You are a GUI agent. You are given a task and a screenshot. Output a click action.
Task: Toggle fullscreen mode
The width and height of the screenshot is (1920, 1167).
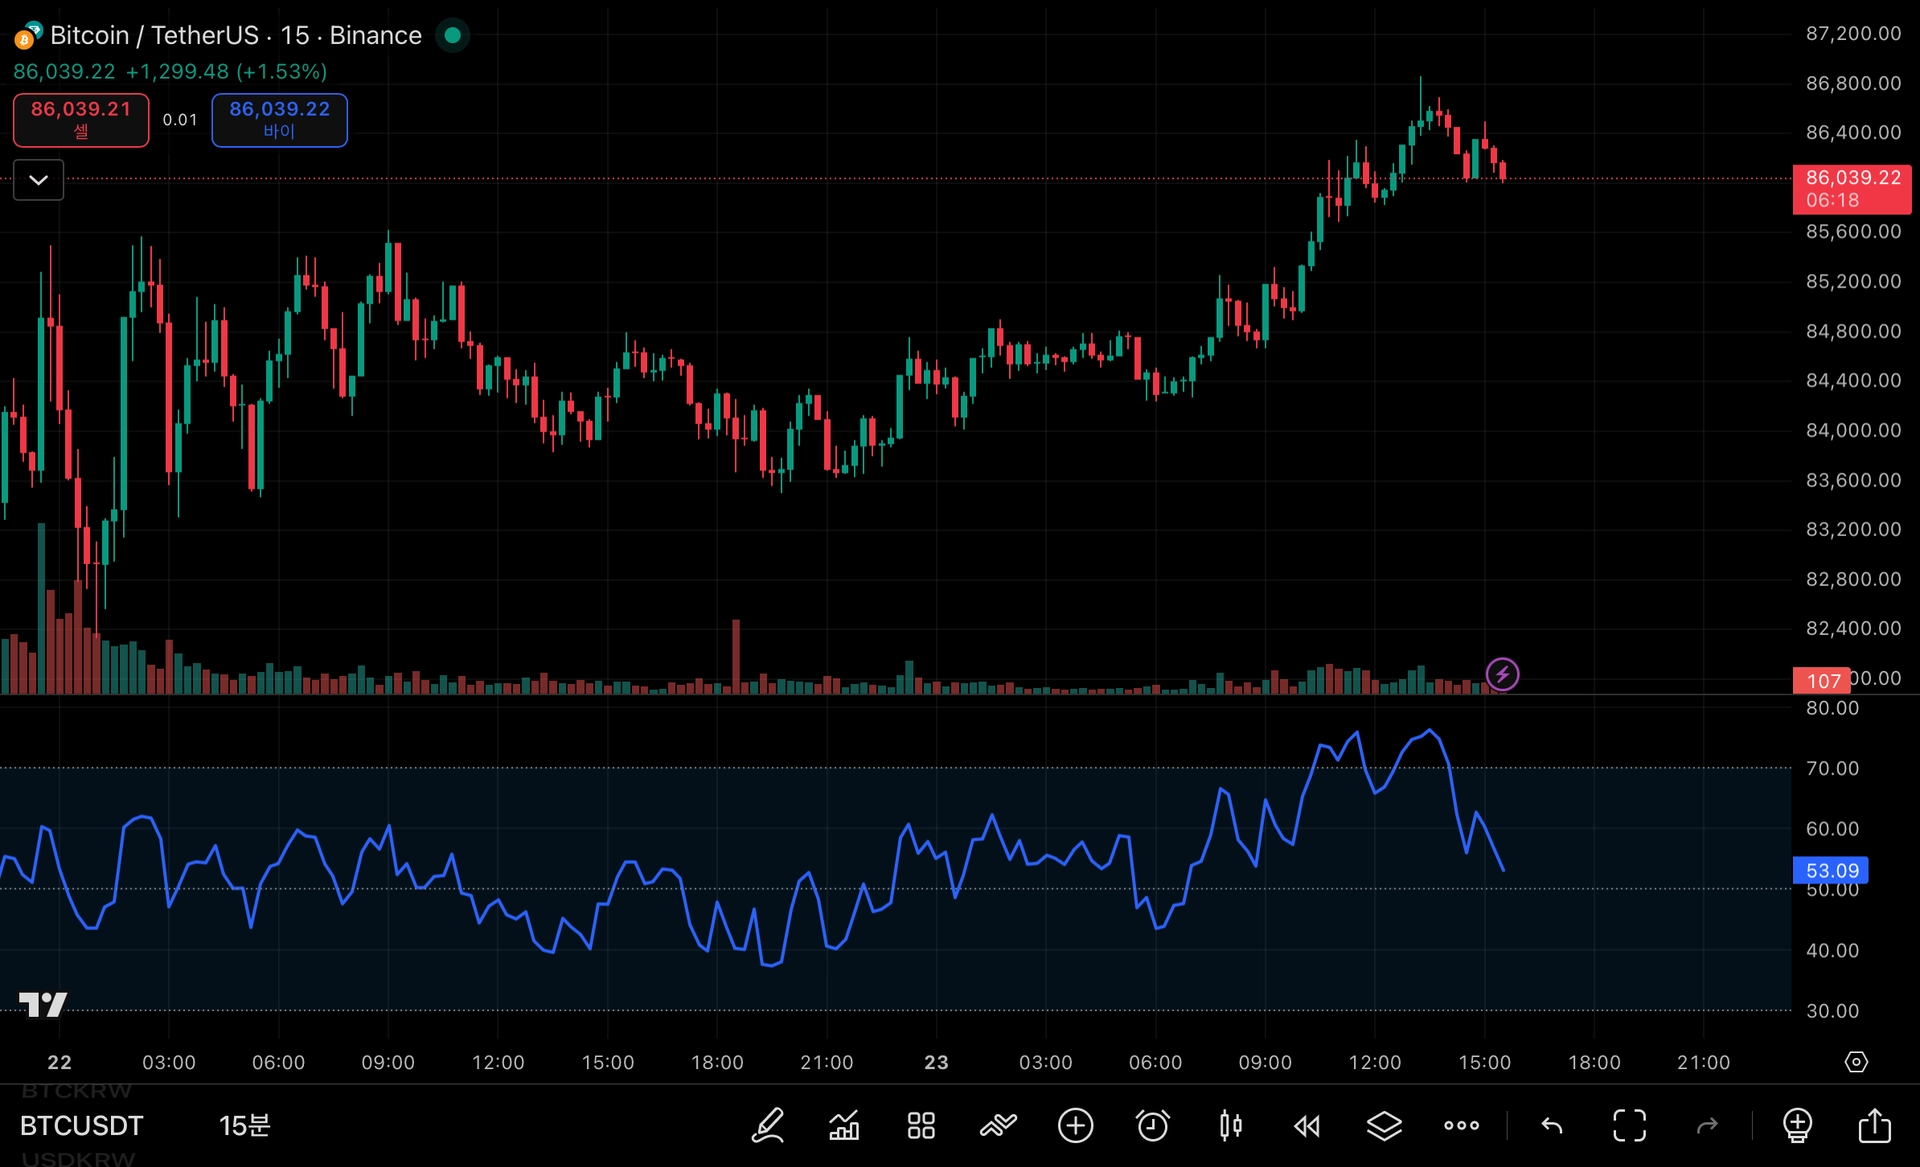point(1629,1126)
